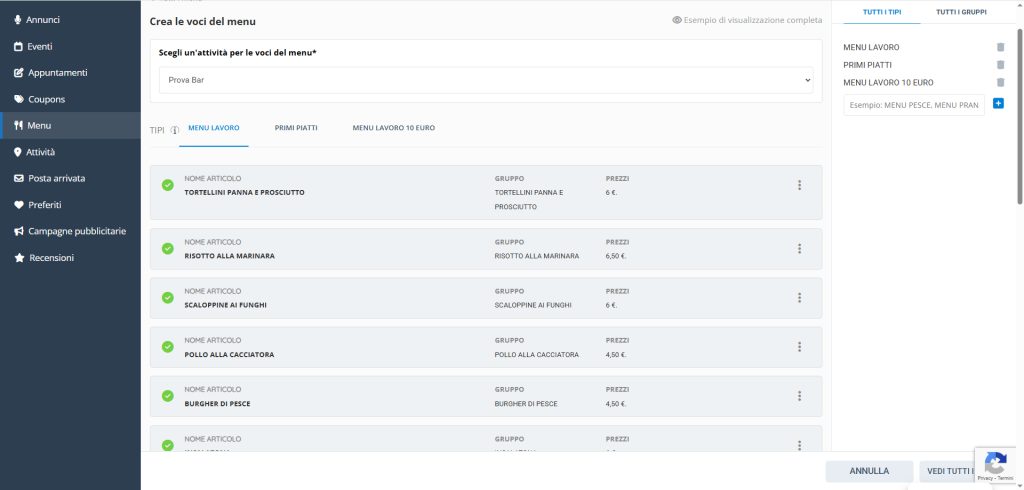Open the Prova Bar activity dropdown
The image size is (1024, 490).
[486, 80]
